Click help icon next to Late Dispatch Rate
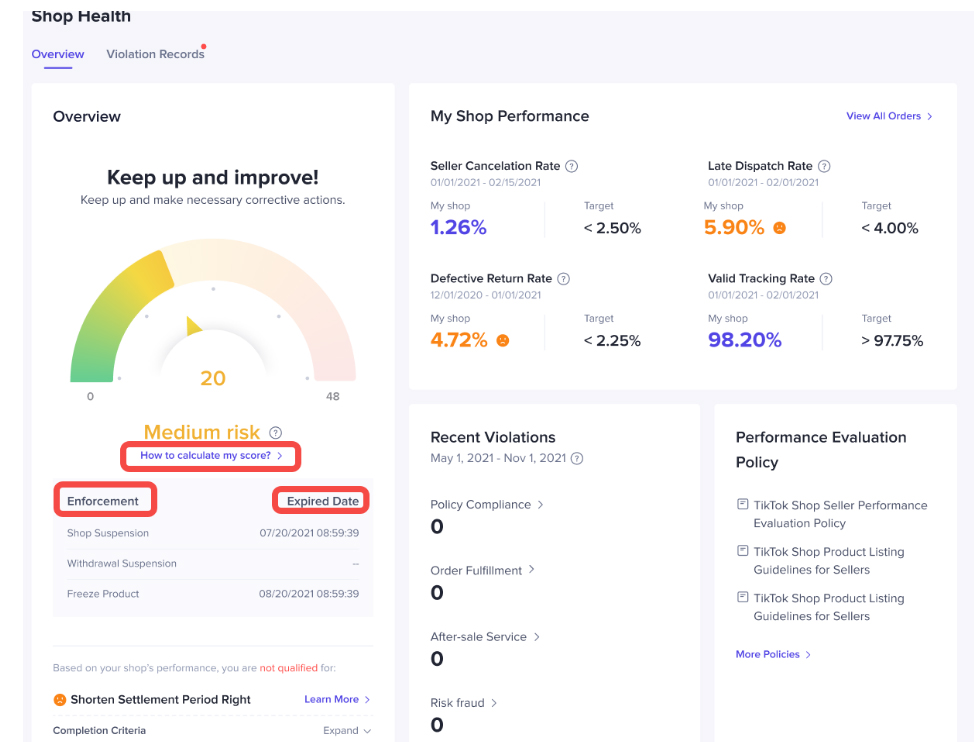 coord(824,166)
